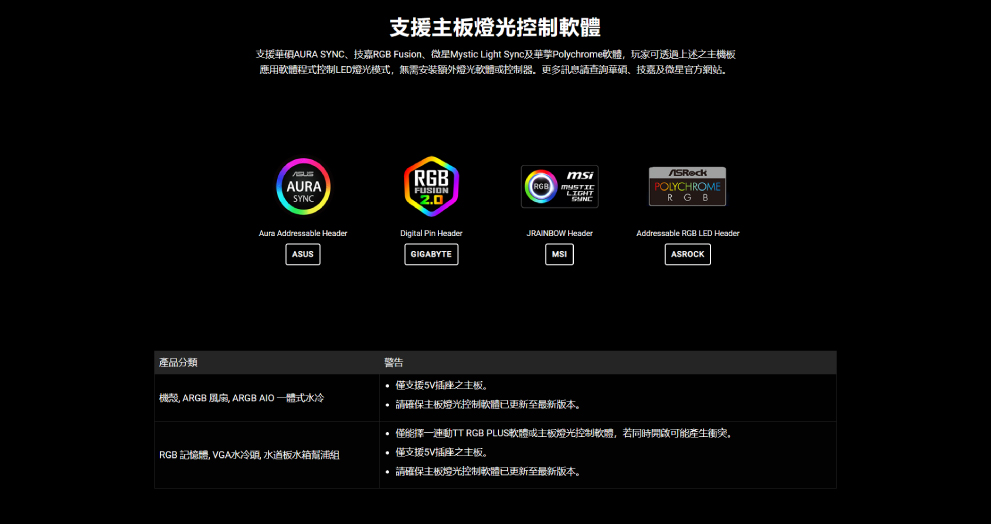This screenshot has width=991, height=524.
Task: Click the RGB Fusion 2.0 logo
Action: click(x=431, y=186)
